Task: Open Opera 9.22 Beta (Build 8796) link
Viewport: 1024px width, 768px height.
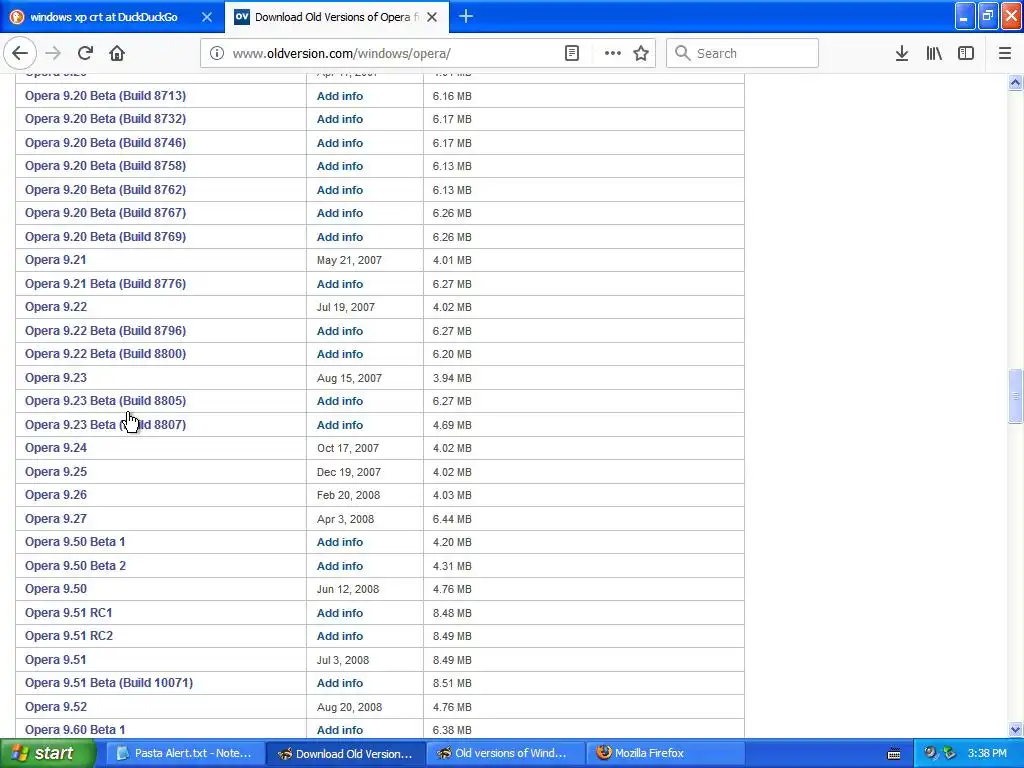Action: [105, 330]
